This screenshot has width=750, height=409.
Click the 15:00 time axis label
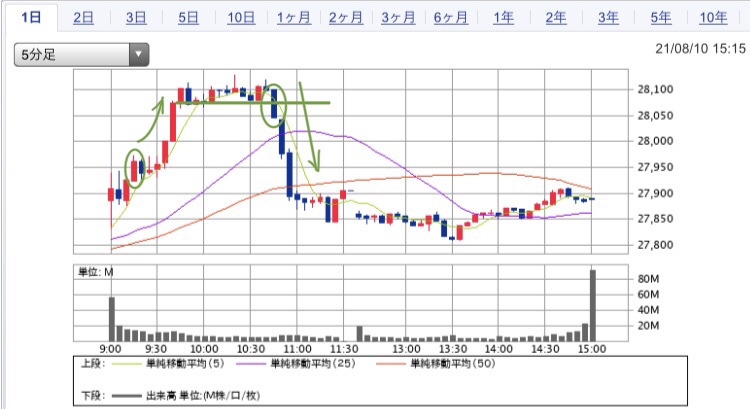592,349
